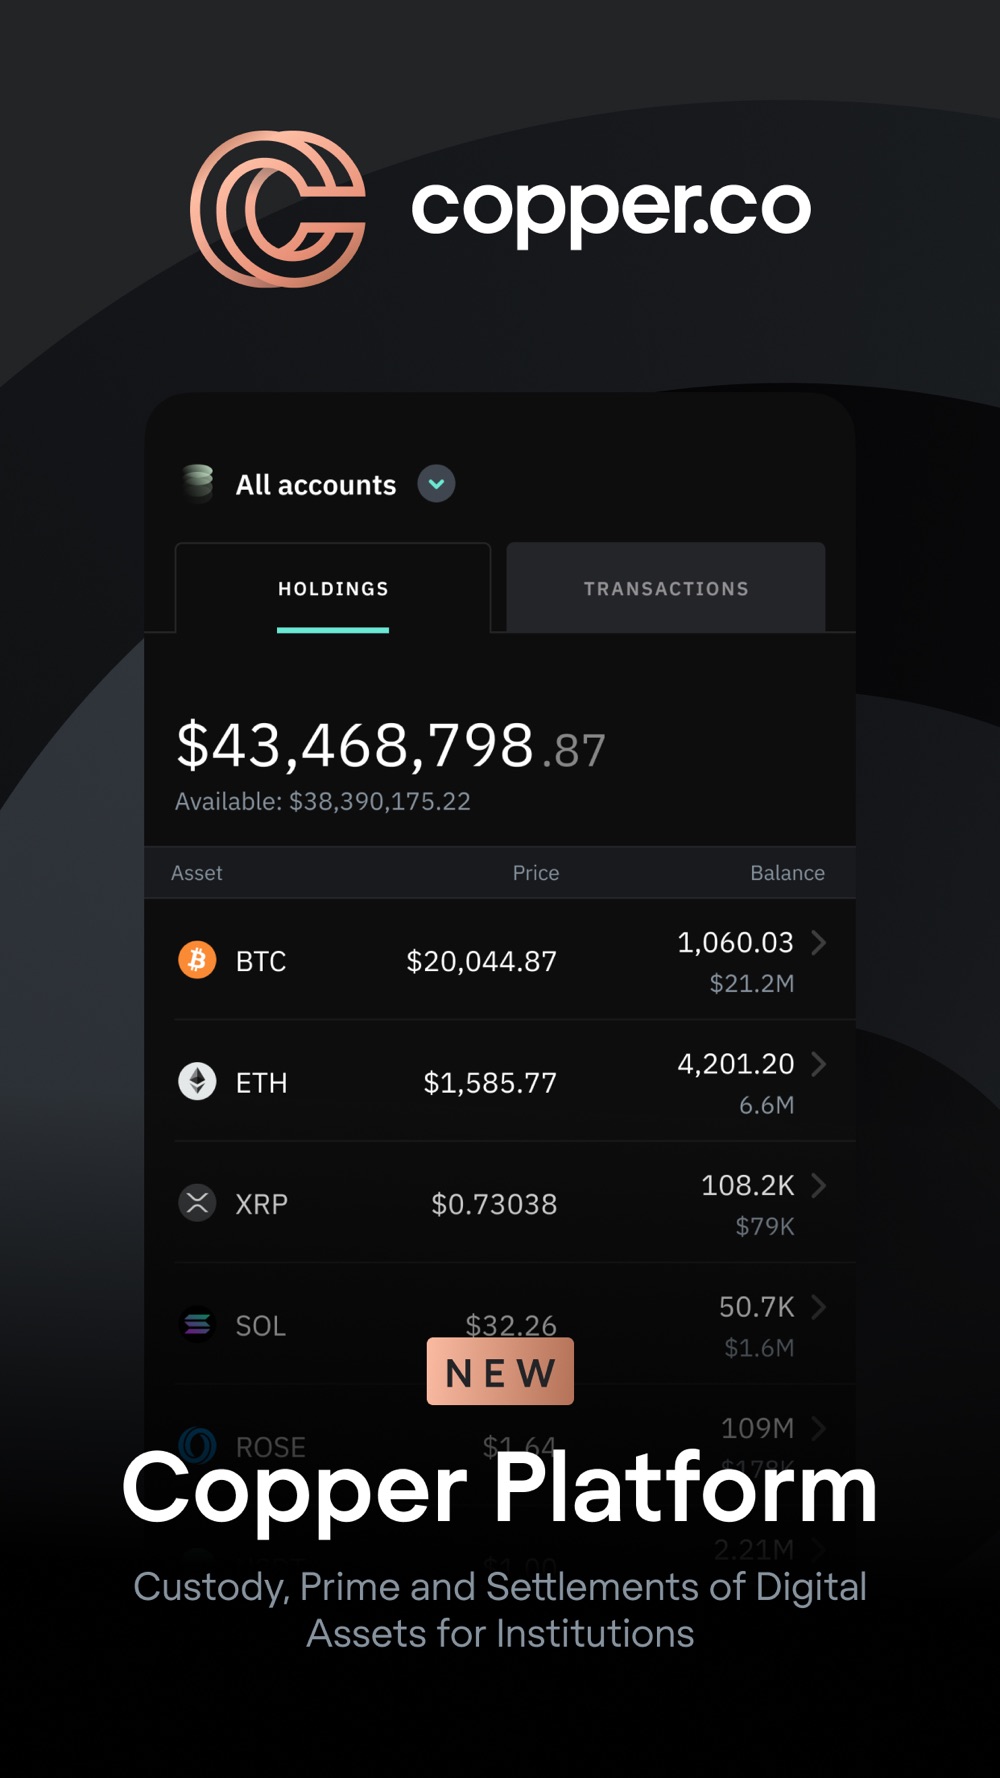1000x1778 pixels.
Task: Open the All accounts dropdown arrow
Action: click(436, 484)
